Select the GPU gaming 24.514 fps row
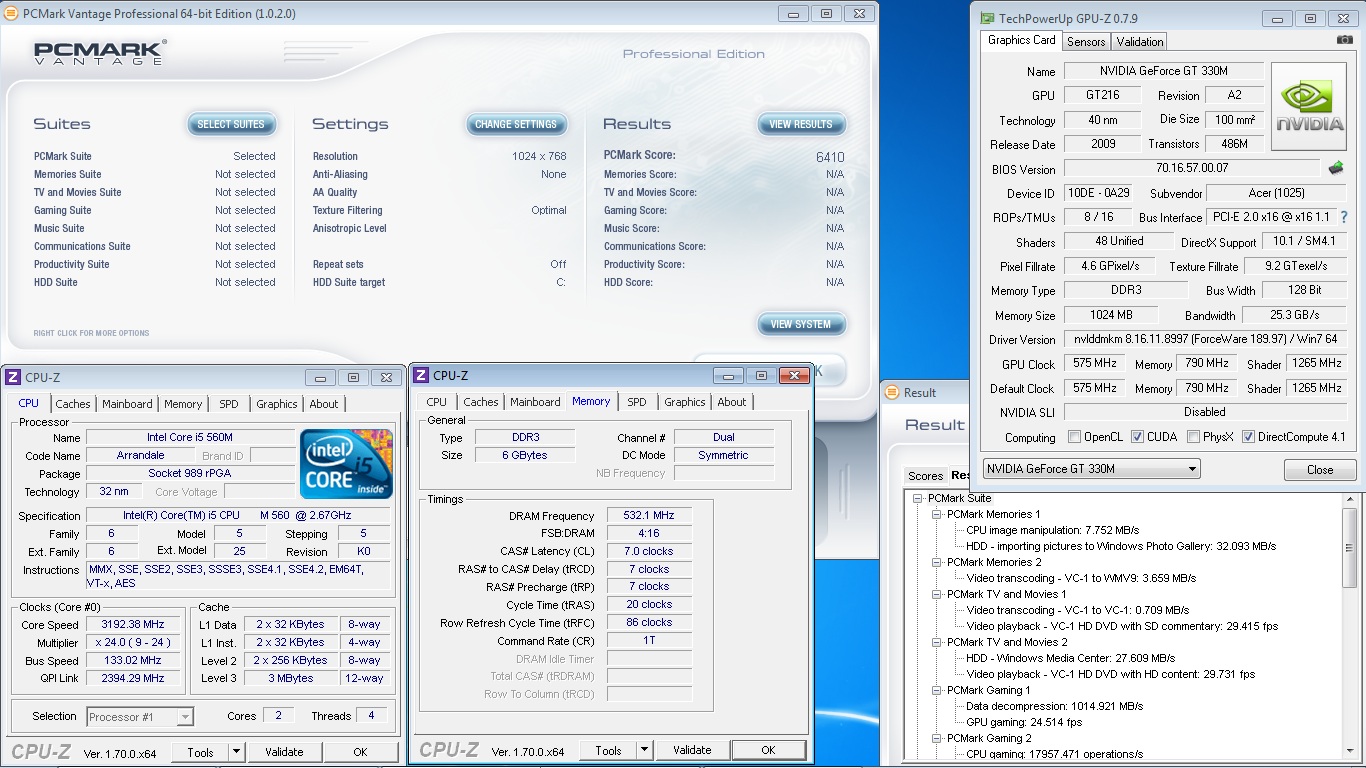 tap(1024, 722)
